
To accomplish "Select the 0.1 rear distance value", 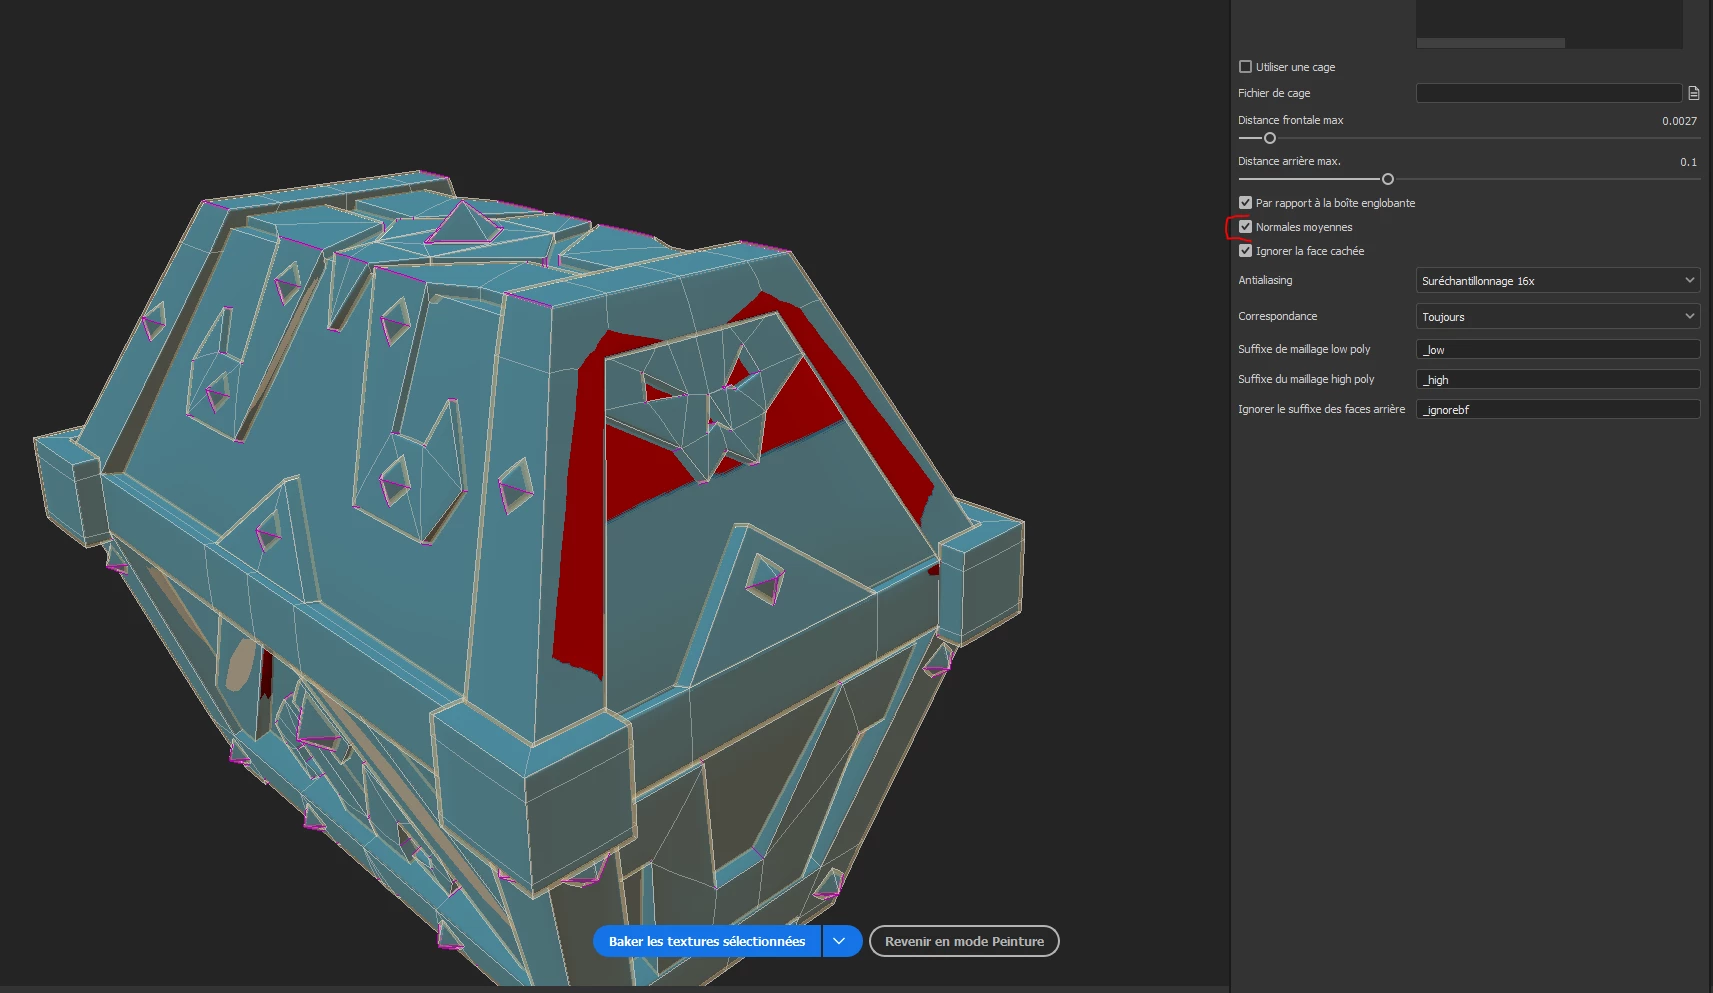I will [1689, 162].
